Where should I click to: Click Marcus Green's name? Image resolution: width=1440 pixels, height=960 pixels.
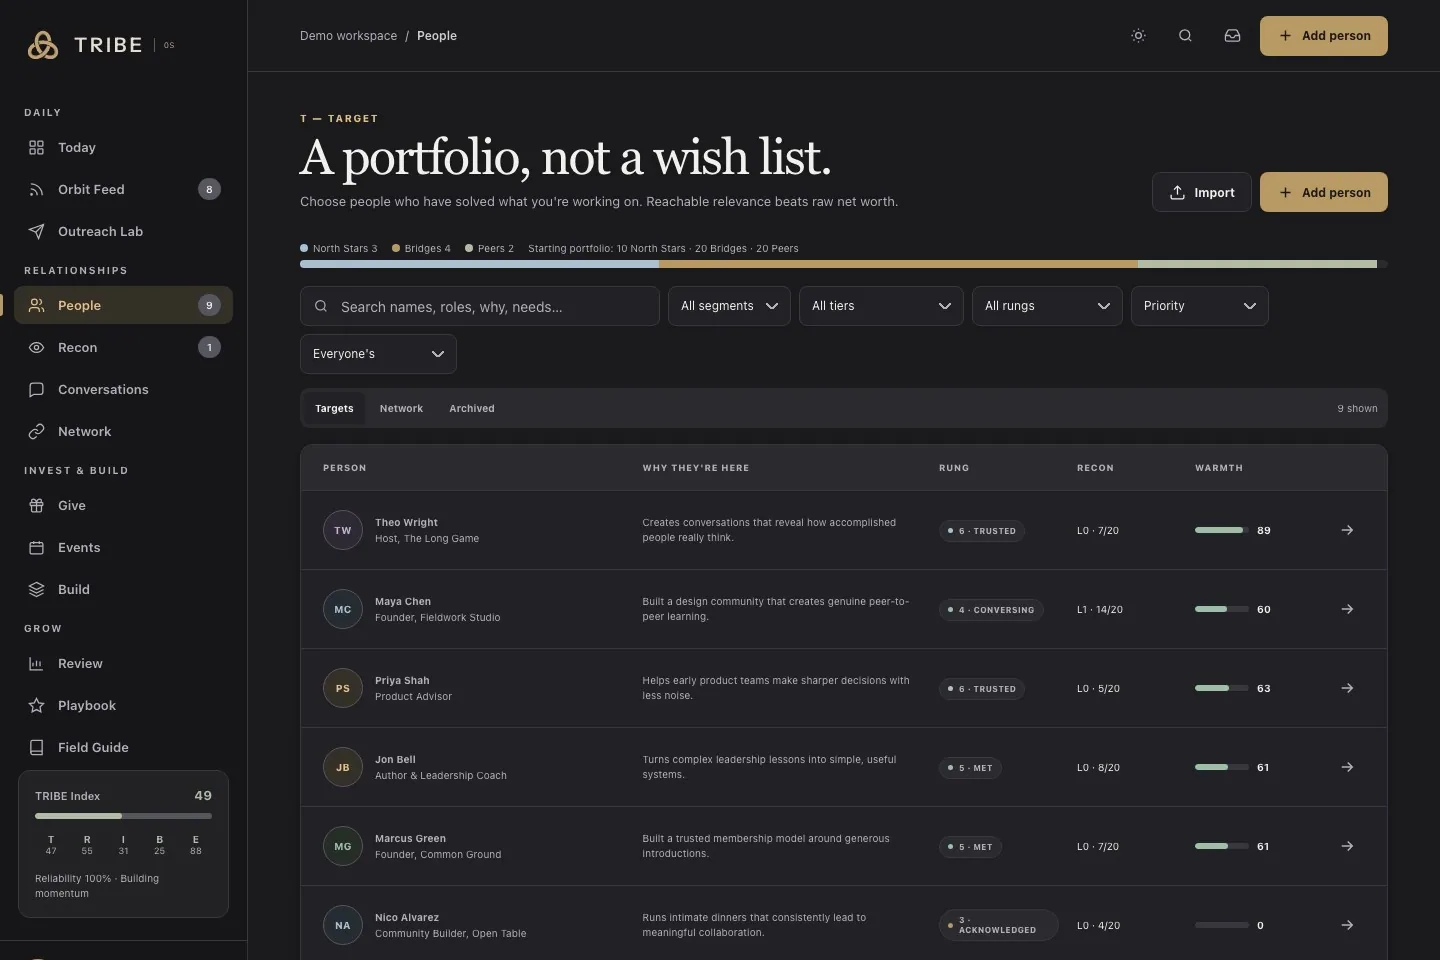coord(410,839)
